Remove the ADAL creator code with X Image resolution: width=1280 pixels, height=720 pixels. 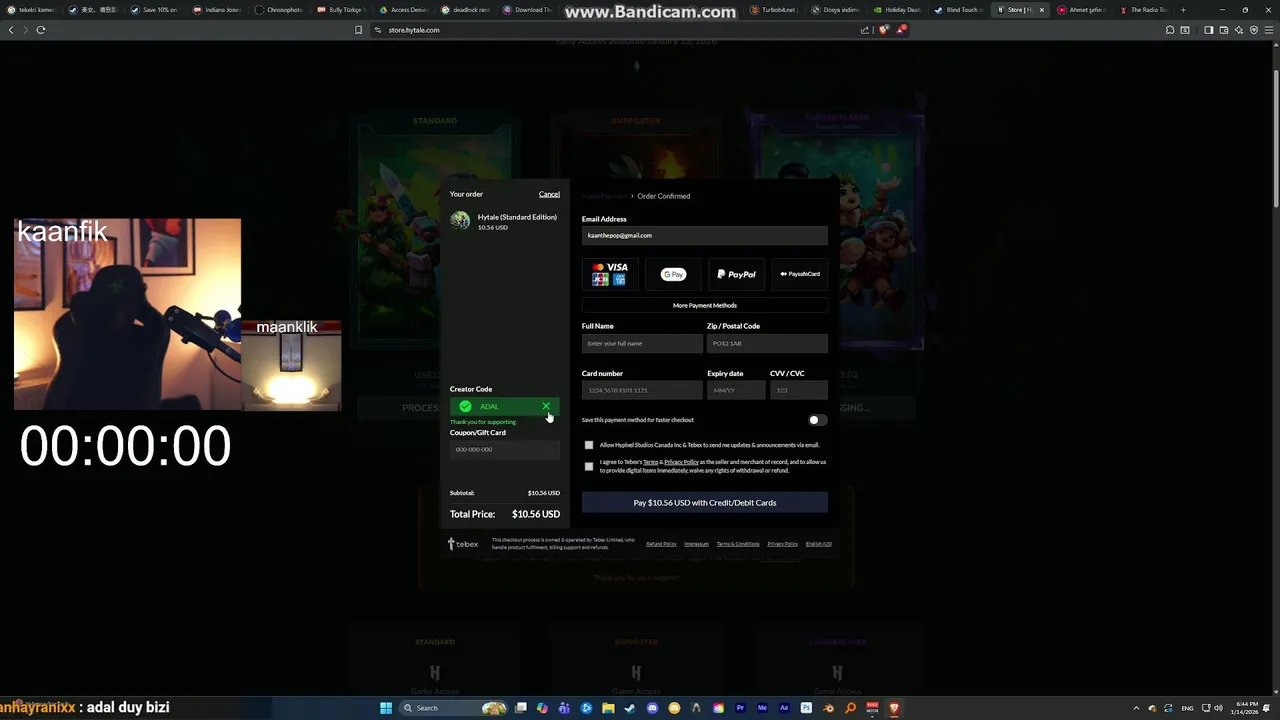pos(546,406)
